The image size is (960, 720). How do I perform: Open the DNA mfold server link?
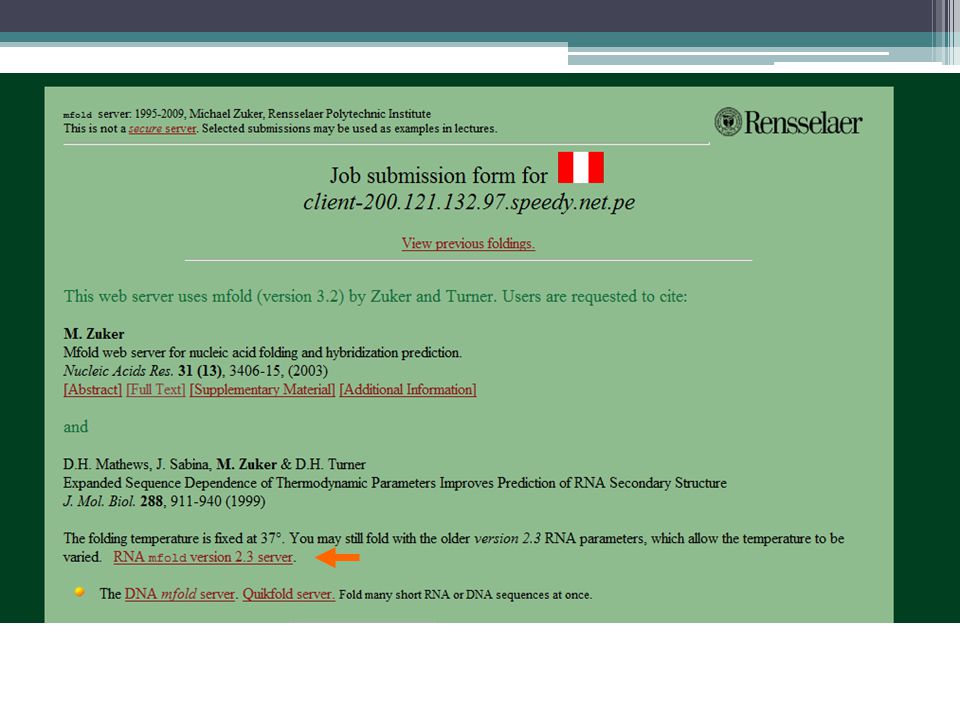(x=179, y=594)
